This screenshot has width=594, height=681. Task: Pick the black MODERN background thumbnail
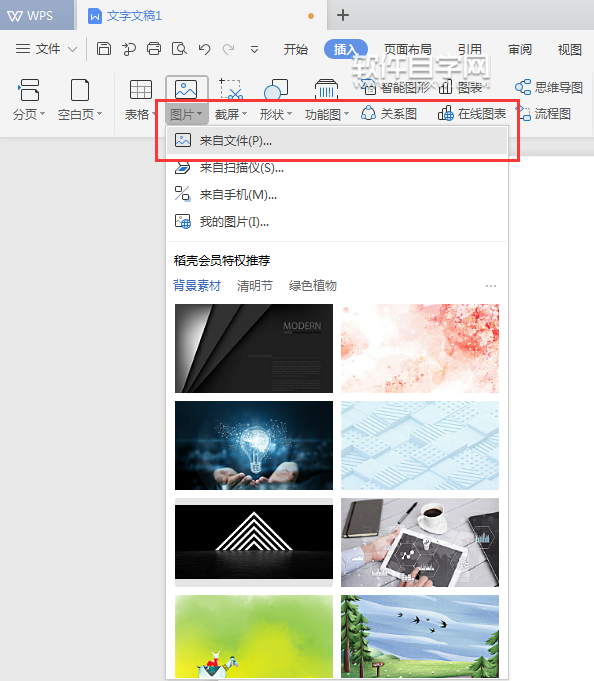pyautogui.click(x=254, y=348)
